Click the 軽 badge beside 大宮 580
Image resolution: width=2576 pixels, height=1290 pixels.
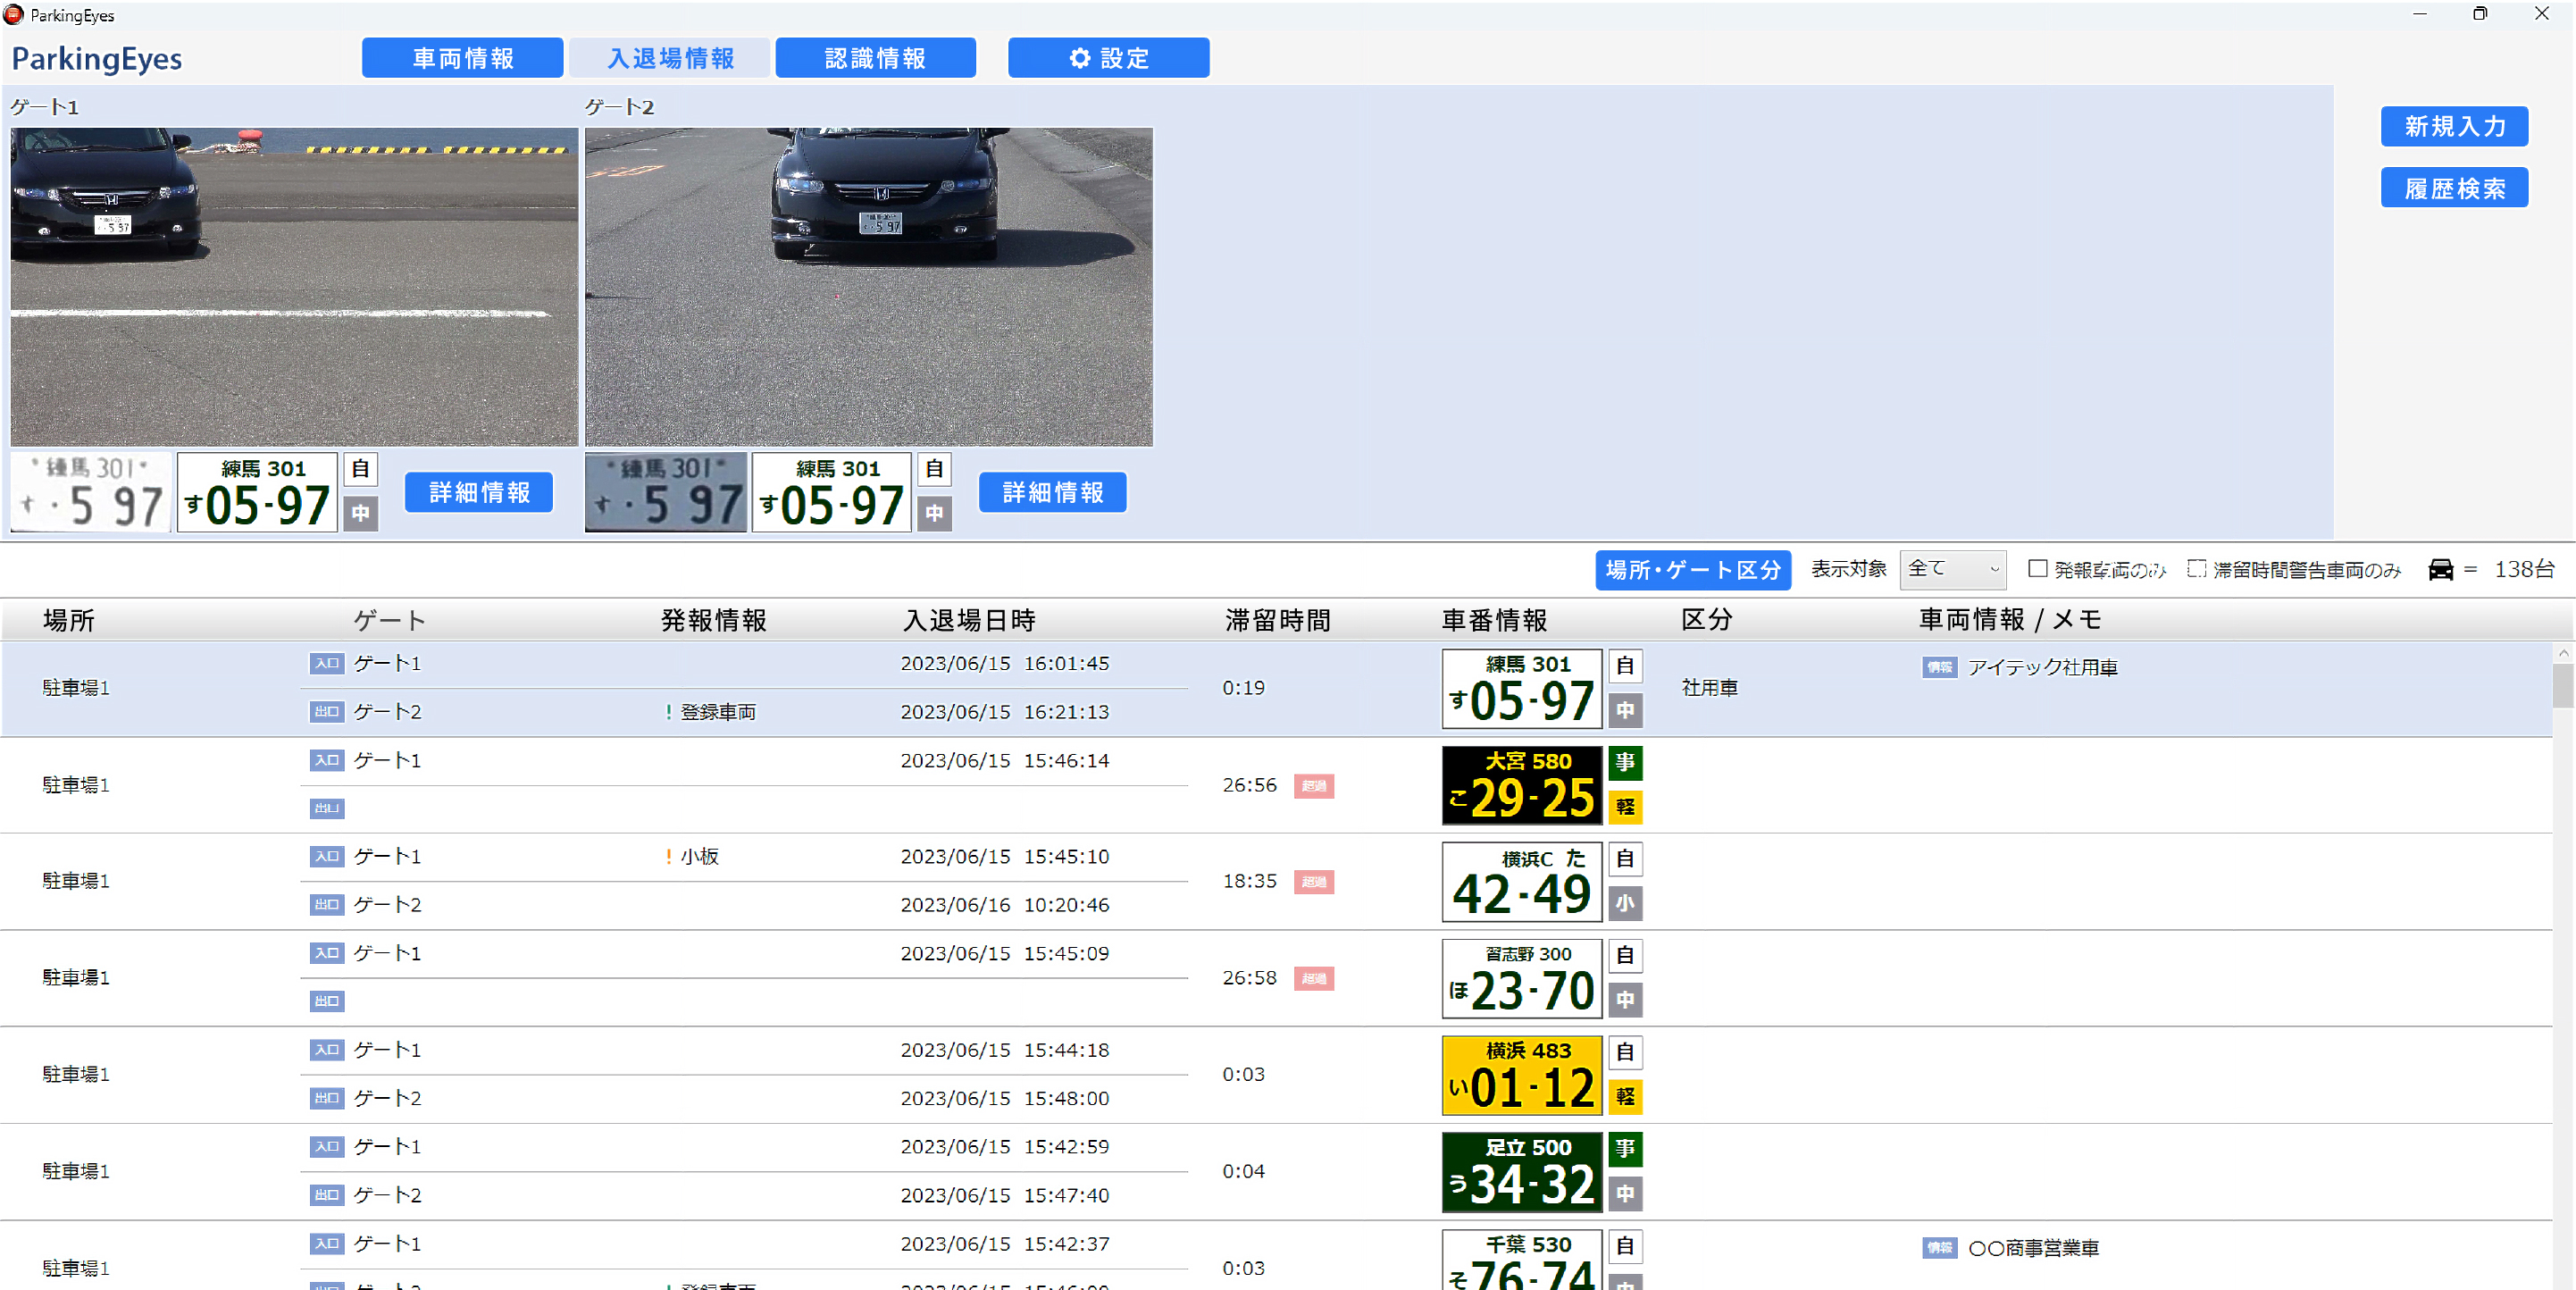[x=1626, y=807]
